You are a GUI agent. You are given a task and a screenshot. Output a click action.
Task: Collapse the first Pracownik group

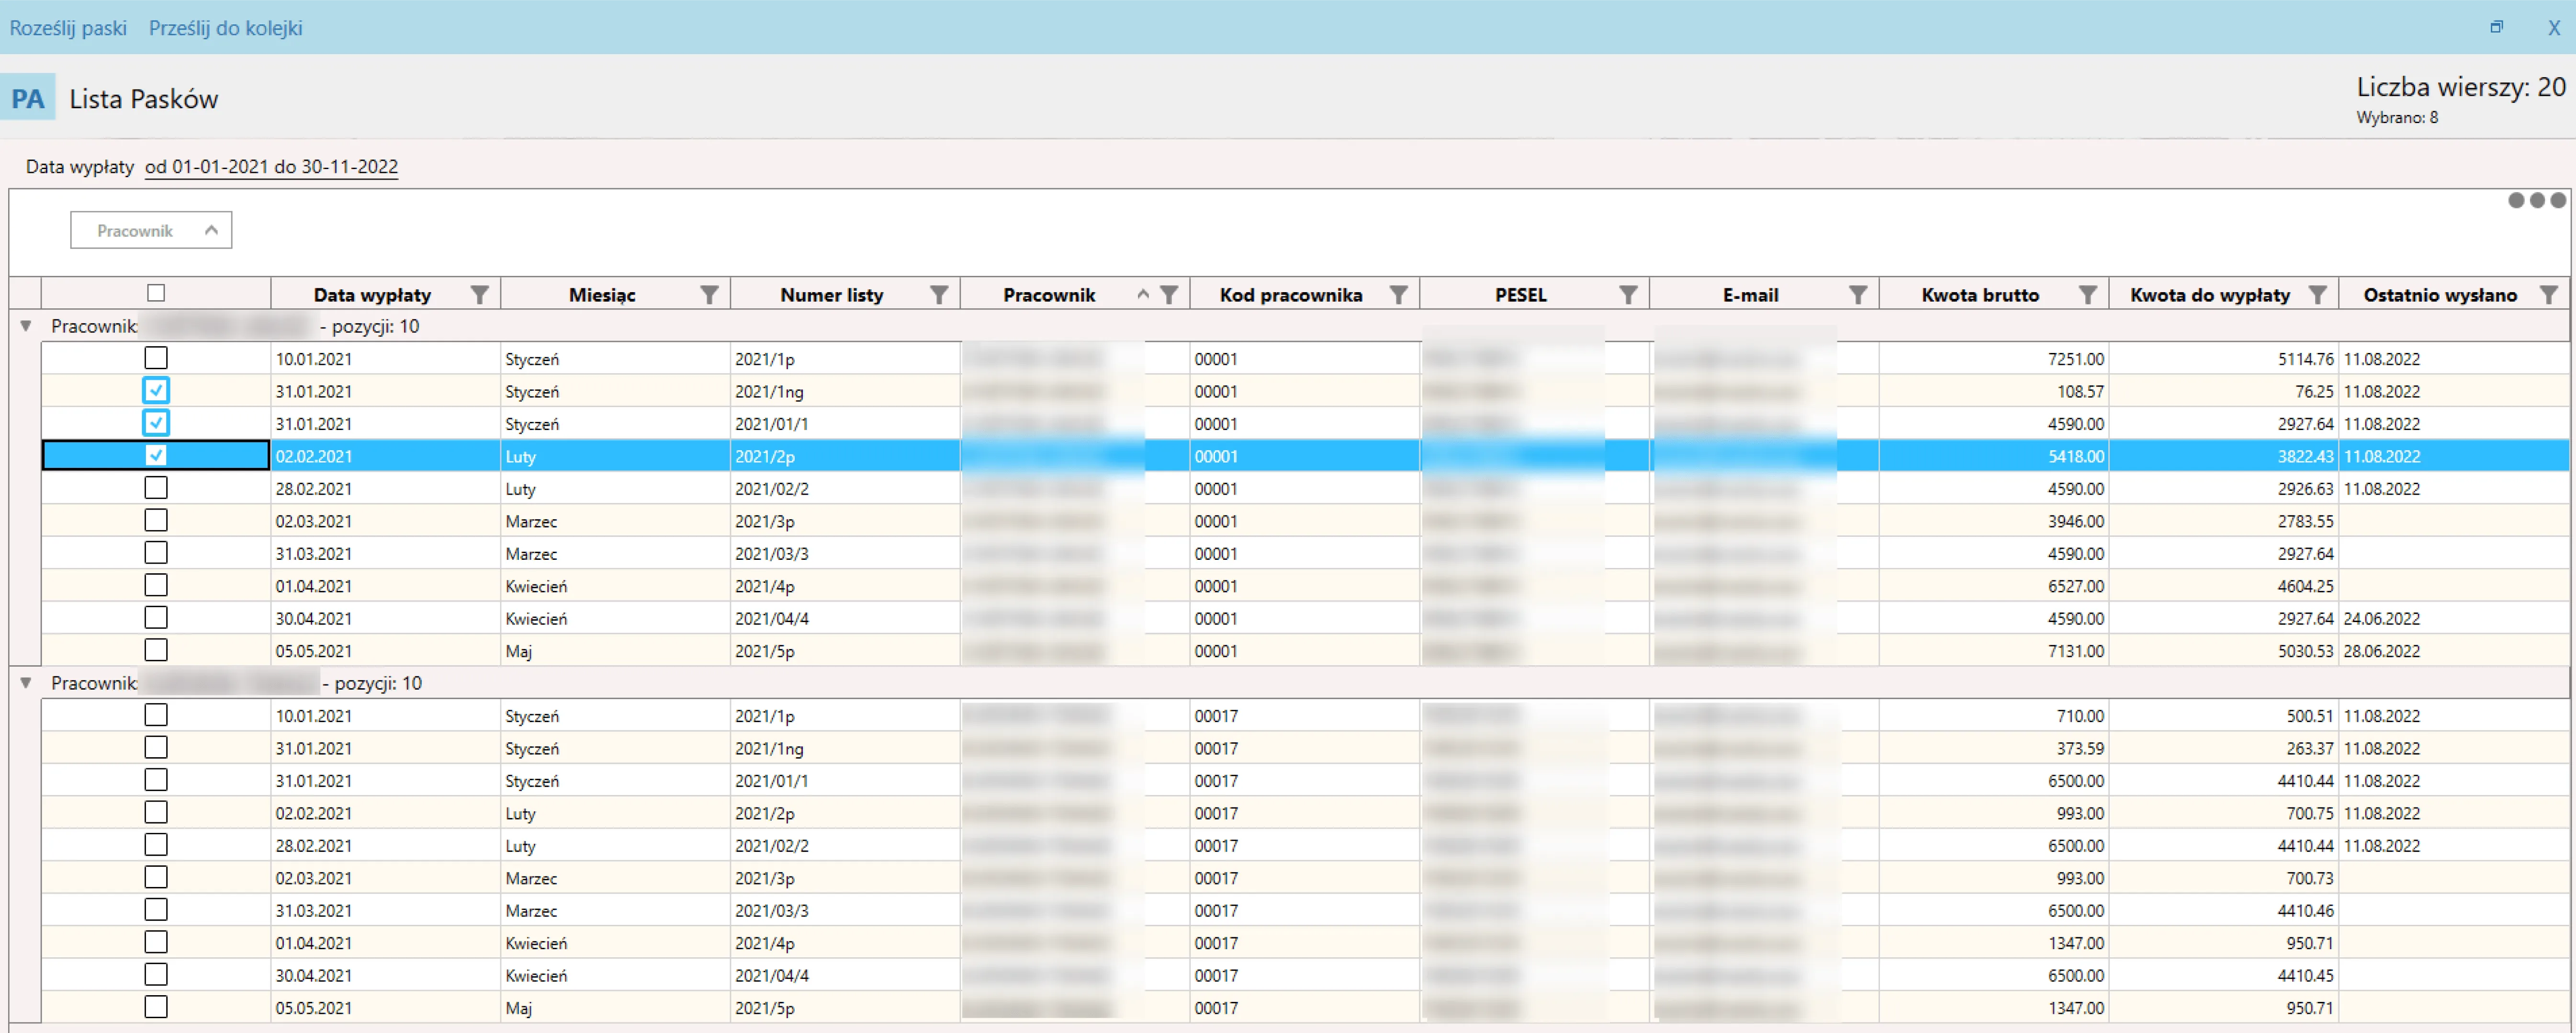point(26,326)
